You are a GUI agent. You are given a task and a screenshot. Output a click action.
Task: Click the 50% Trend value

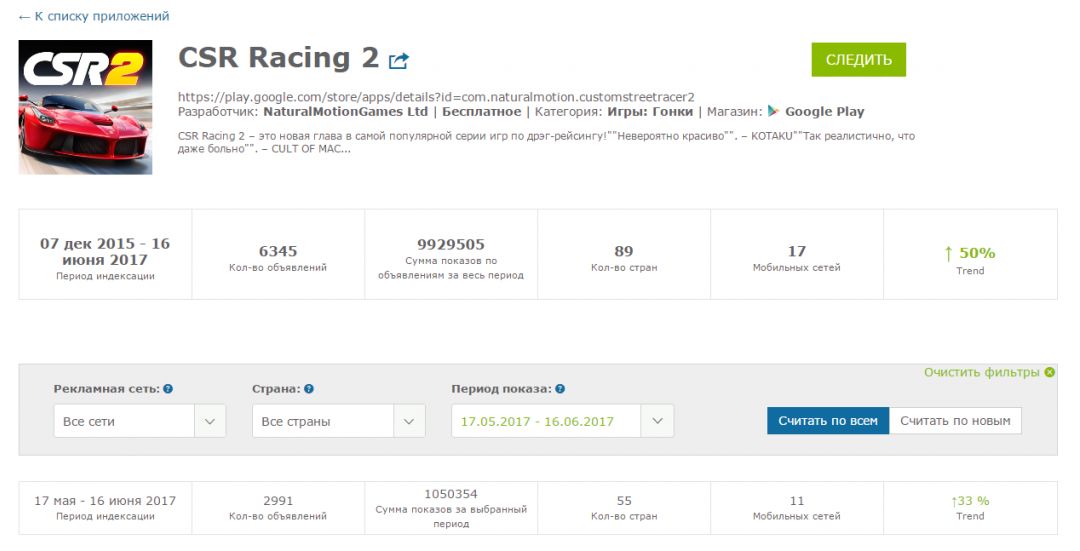[970, 253]
